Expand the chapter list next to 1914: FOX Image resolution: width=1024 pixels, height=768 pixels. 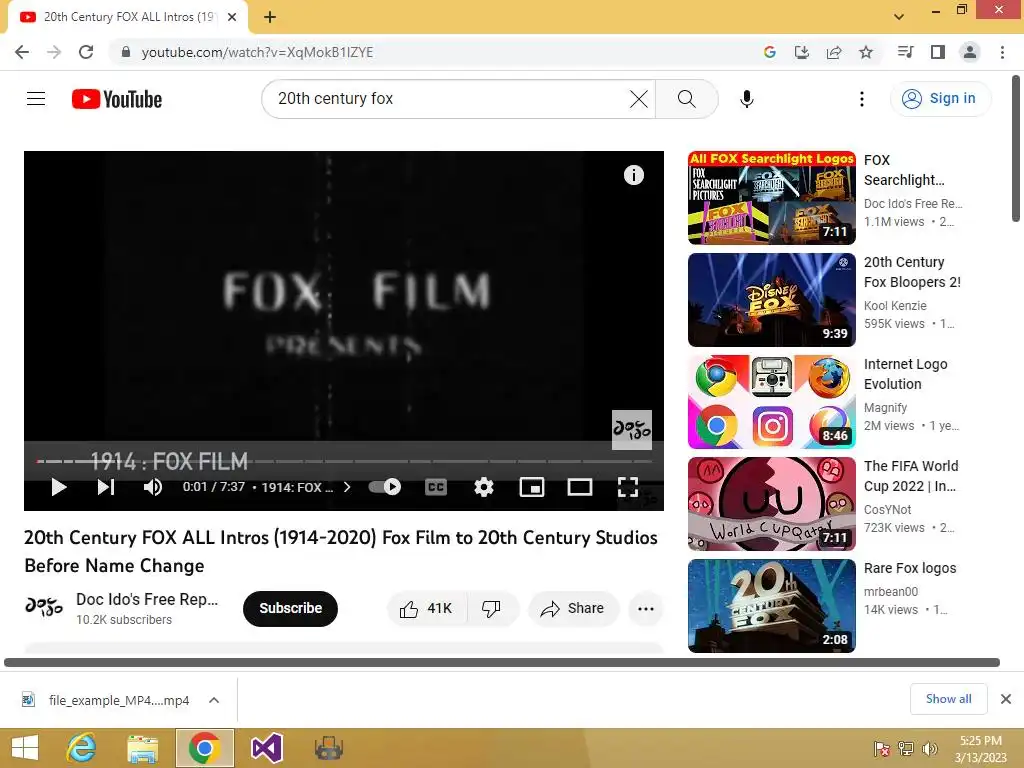[347, 487]
